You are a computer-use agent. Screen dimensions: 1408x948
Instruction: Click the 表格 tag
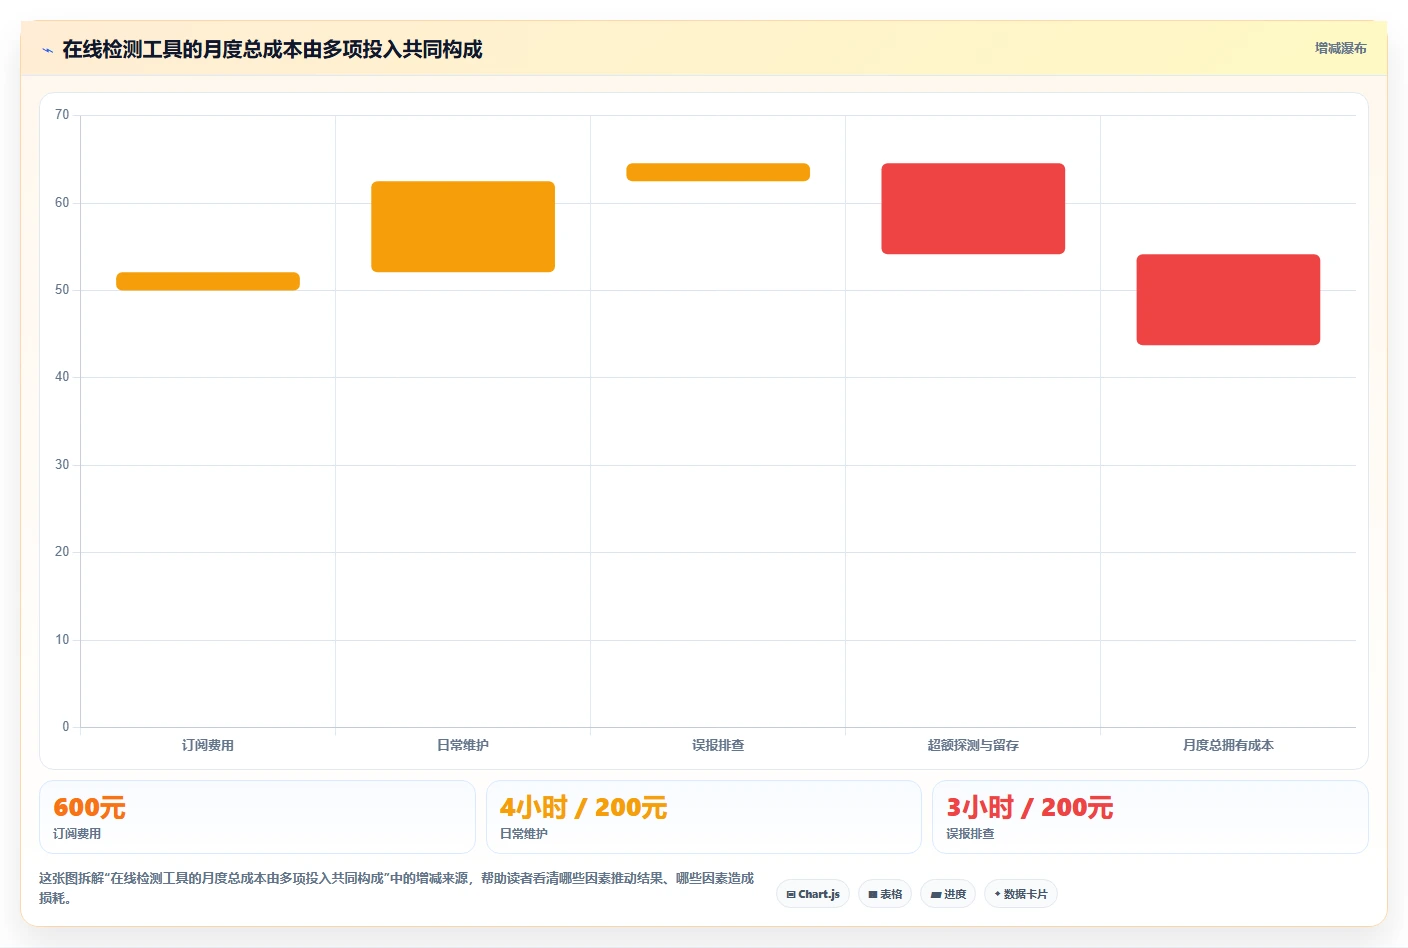pyautogui.click(x=885, y=894)
